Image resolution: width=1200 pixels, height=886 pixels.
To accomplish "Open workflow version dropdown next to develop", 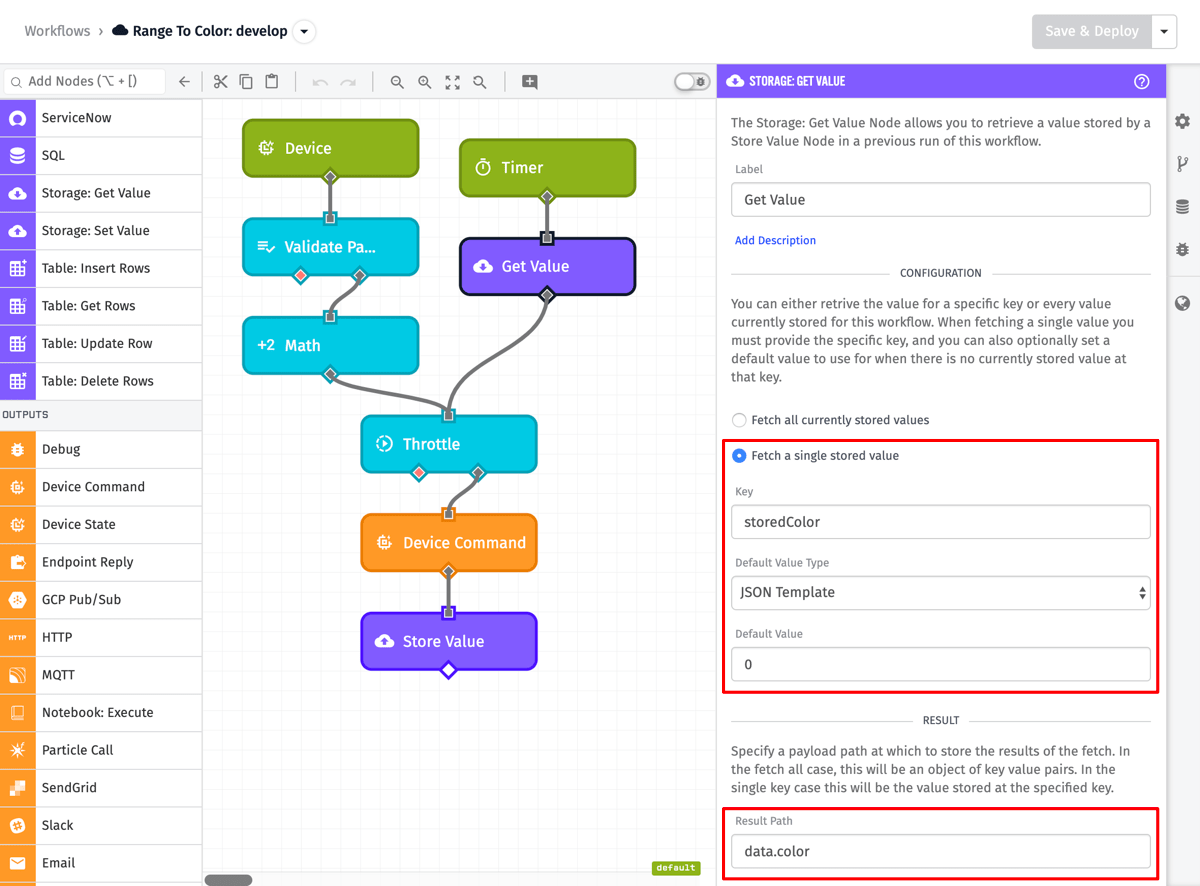I will 304,31.
